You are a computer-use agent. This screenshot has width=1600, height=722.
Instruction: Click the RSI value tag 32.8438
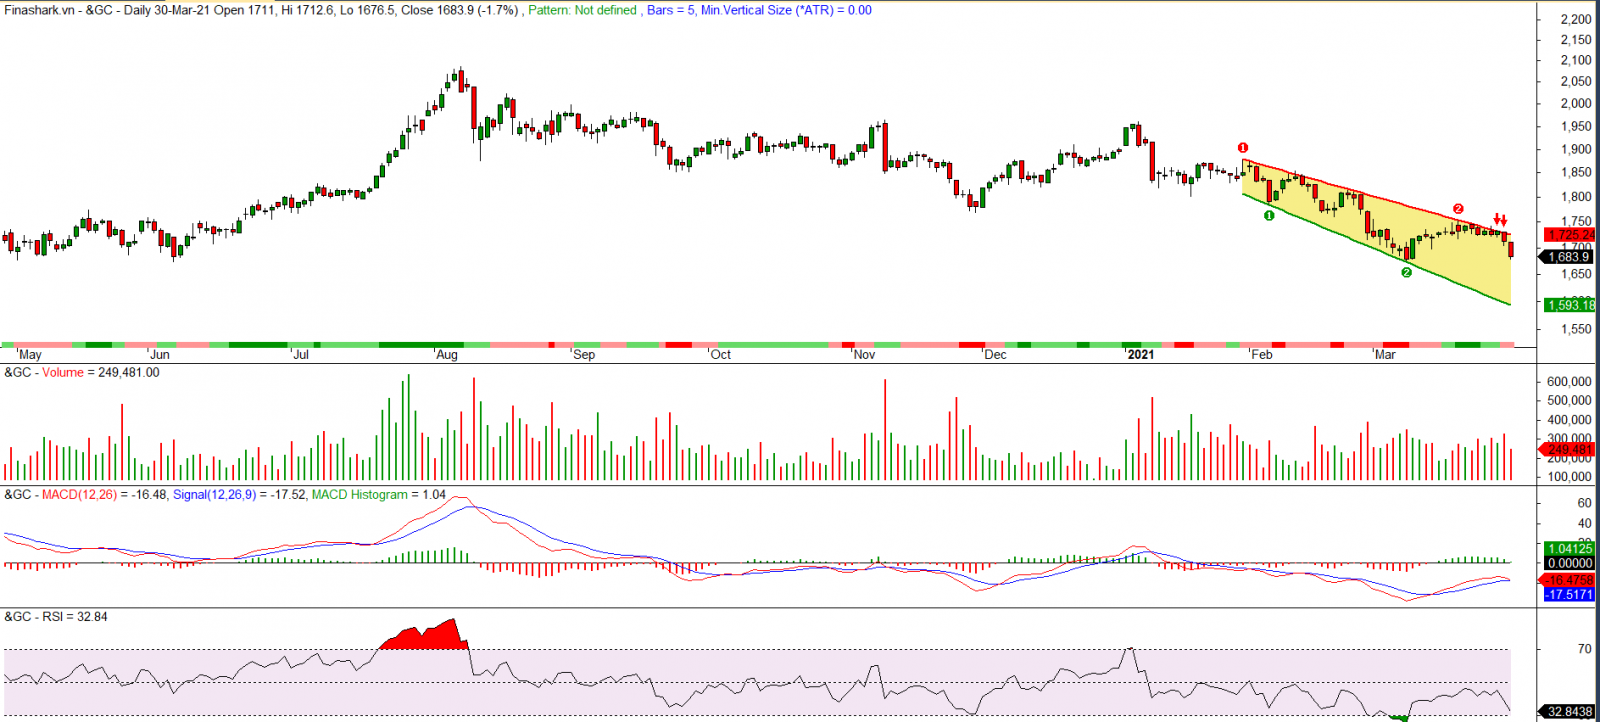(1568, 712)
